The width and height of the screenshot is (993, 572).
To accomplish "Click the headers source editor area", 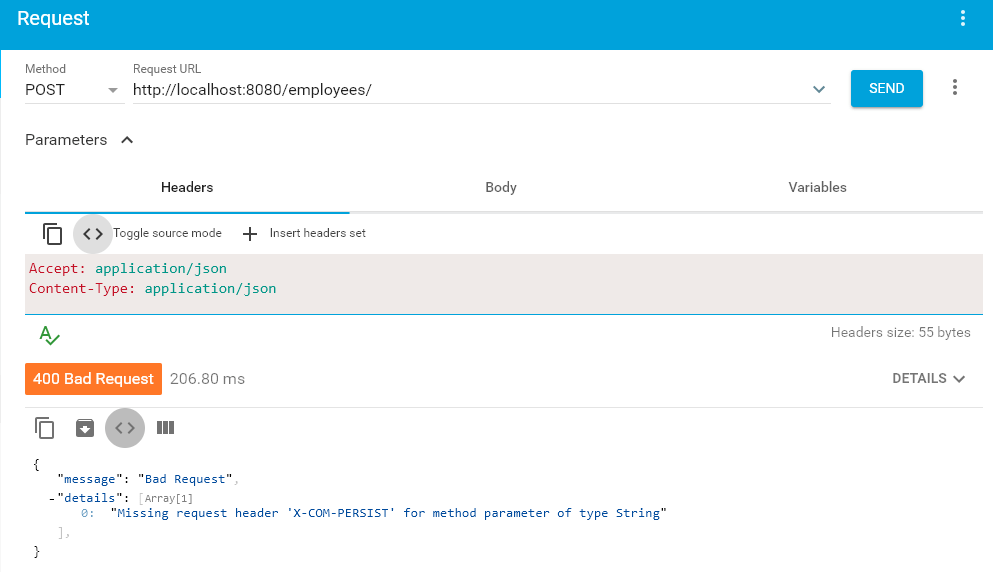I will [503, 284].
